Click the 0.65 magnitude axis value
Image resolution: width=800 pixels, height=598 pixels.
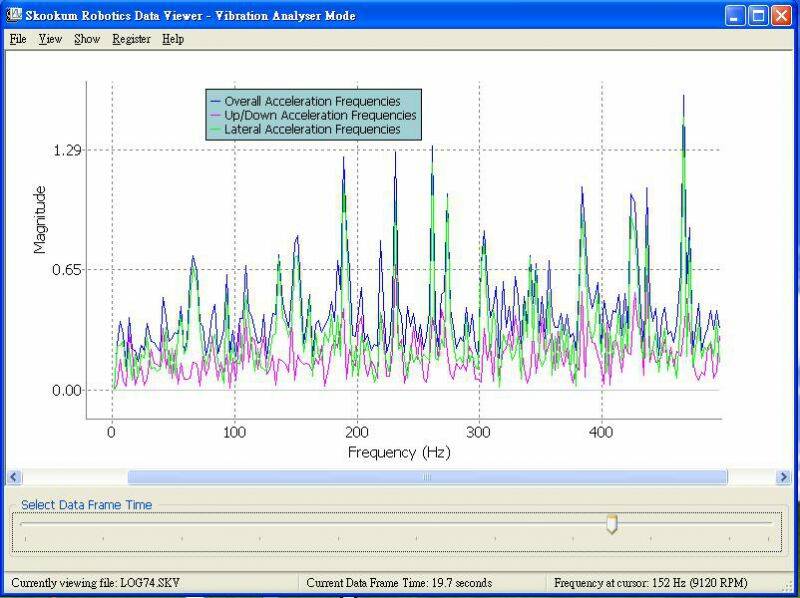click(67, 269)
